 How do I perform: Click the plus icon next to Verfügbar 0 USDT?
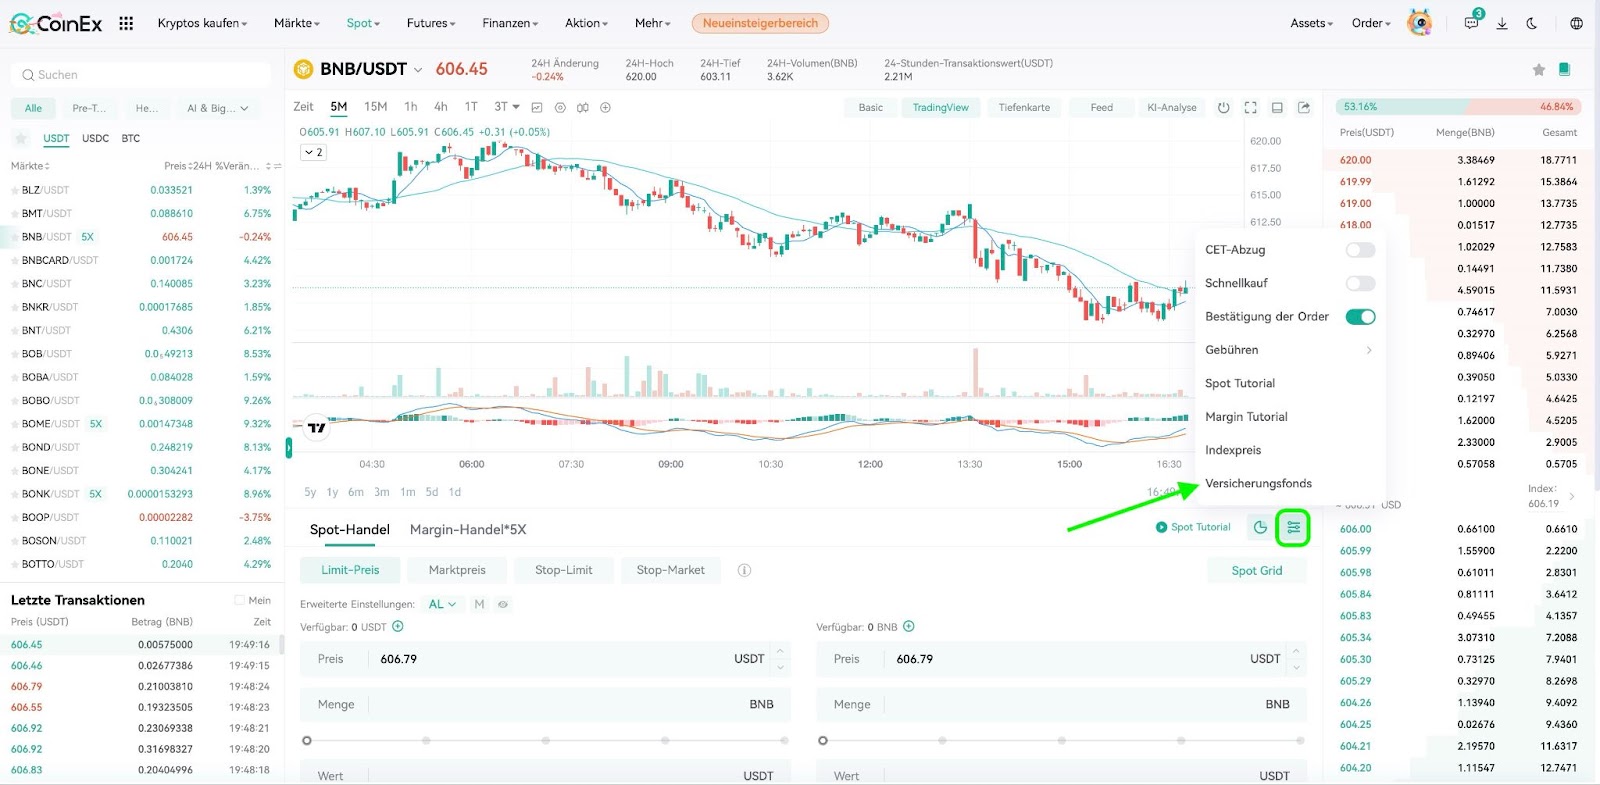pyautogui.click(x=398, y=627)
